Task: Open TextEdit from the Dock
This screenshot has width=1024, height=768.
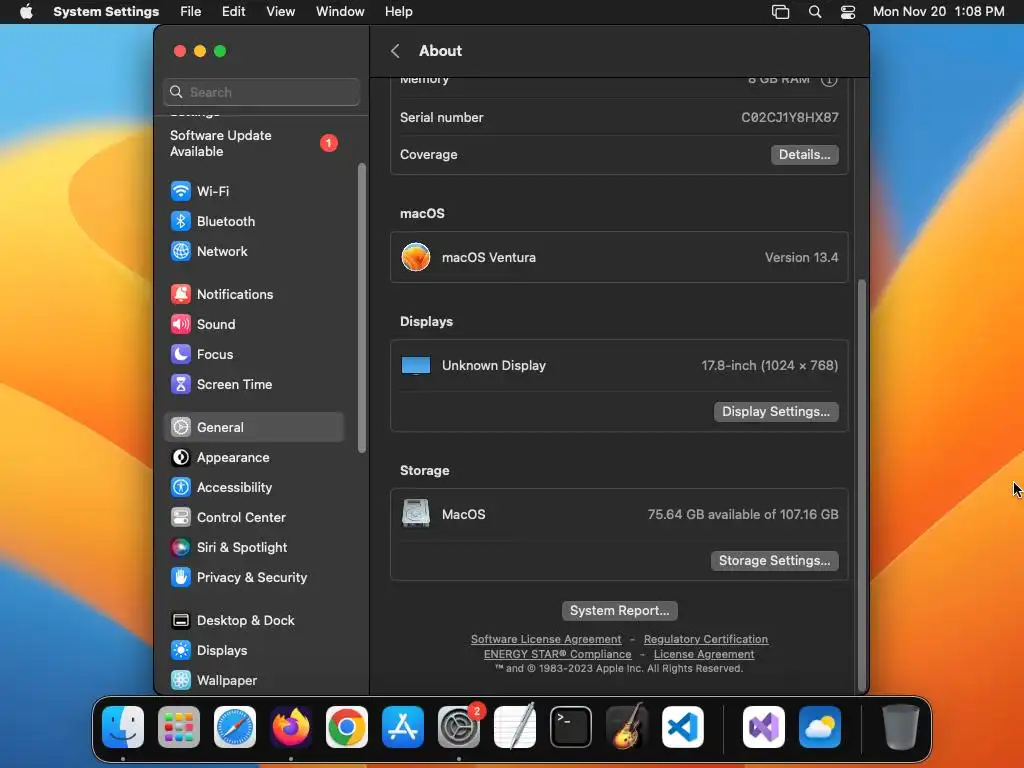Action: (x=515, y=727)
